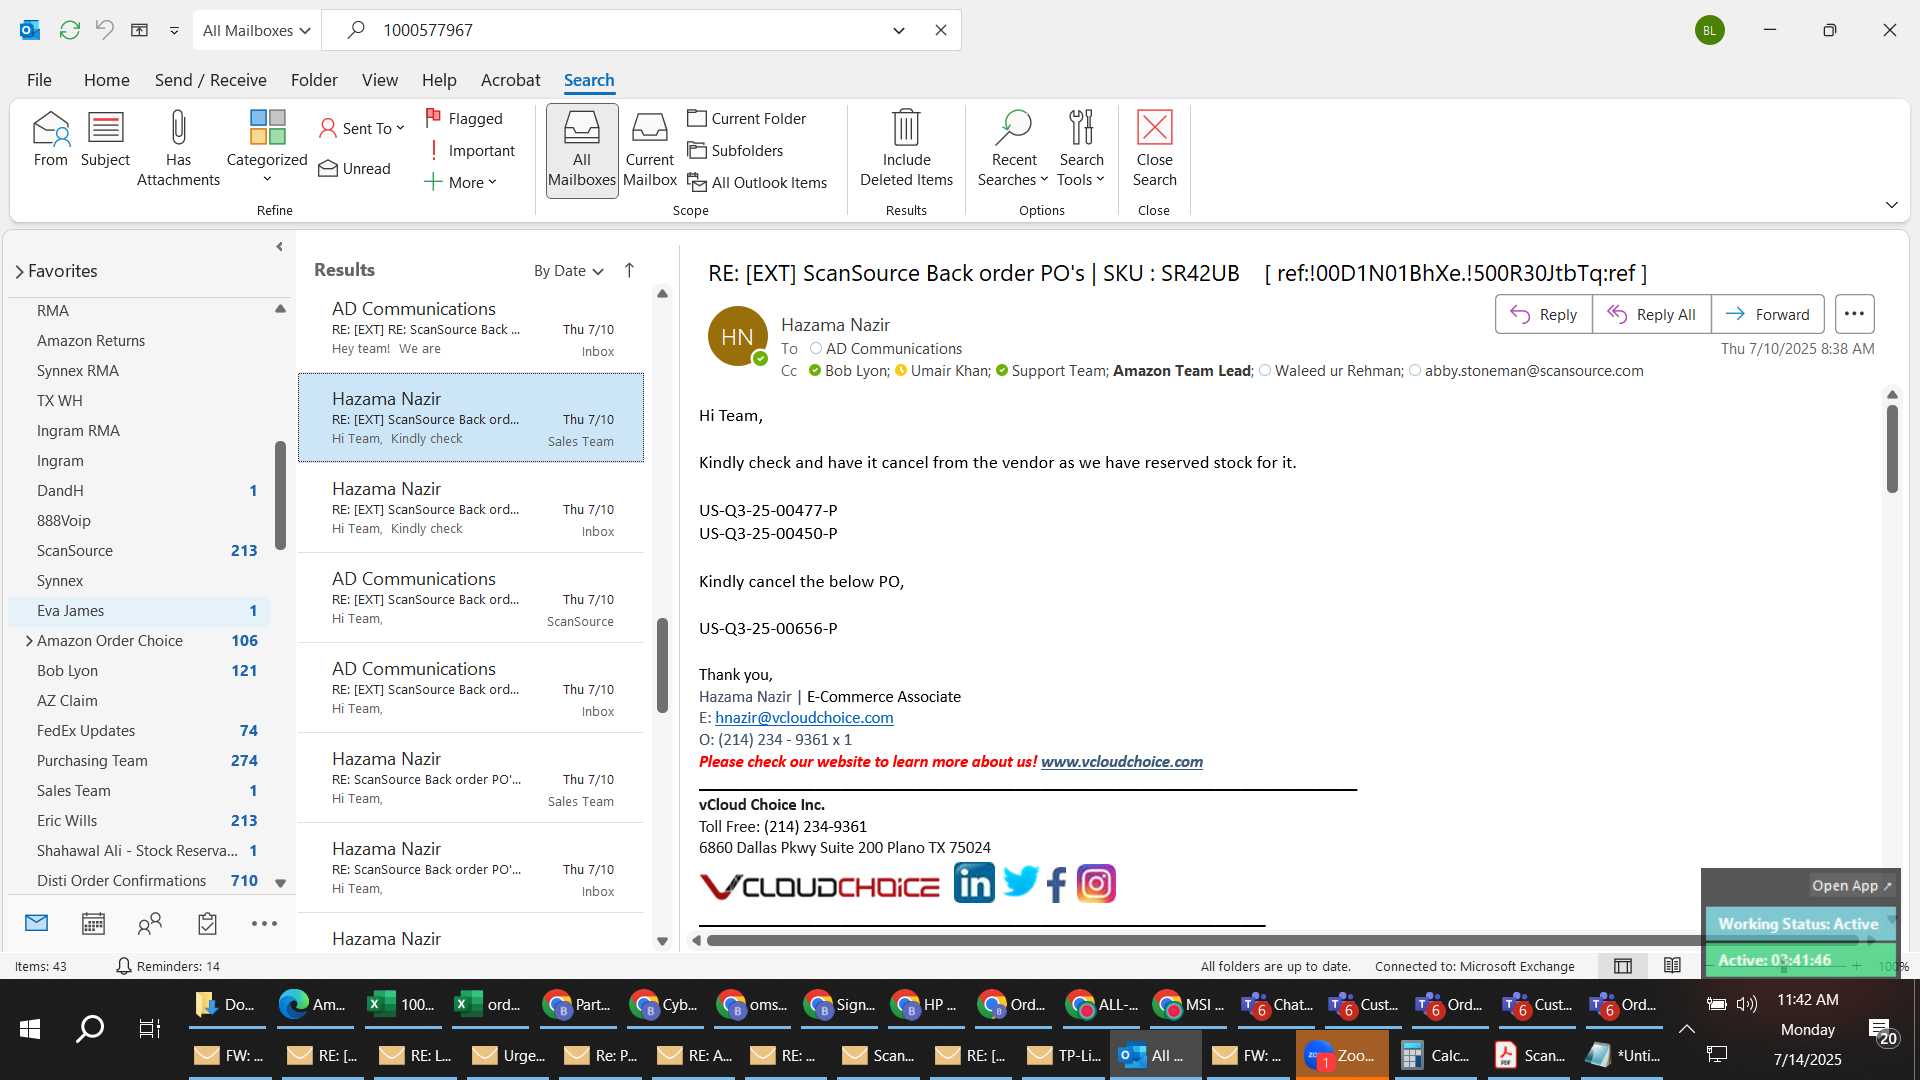Viewport: 1920px width, 1080px height.
Task: Collapse the ribbon with the chevron
Action: [x=1891, y=205]
